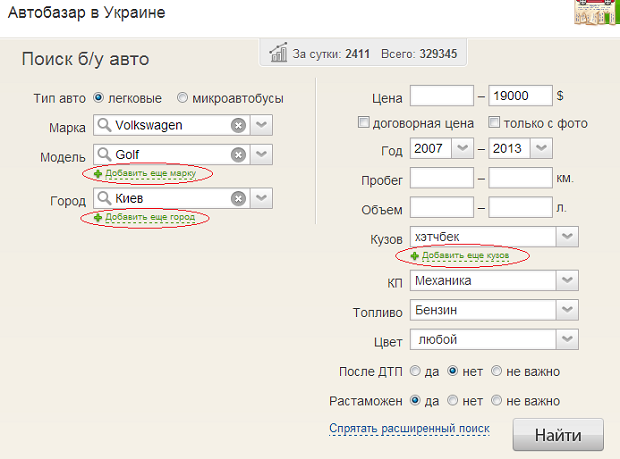Image resolution: width=620 pixels, height=459 pixels.
Task: Tick the только с фото checkbox
Action: click(x=494, y=123)
